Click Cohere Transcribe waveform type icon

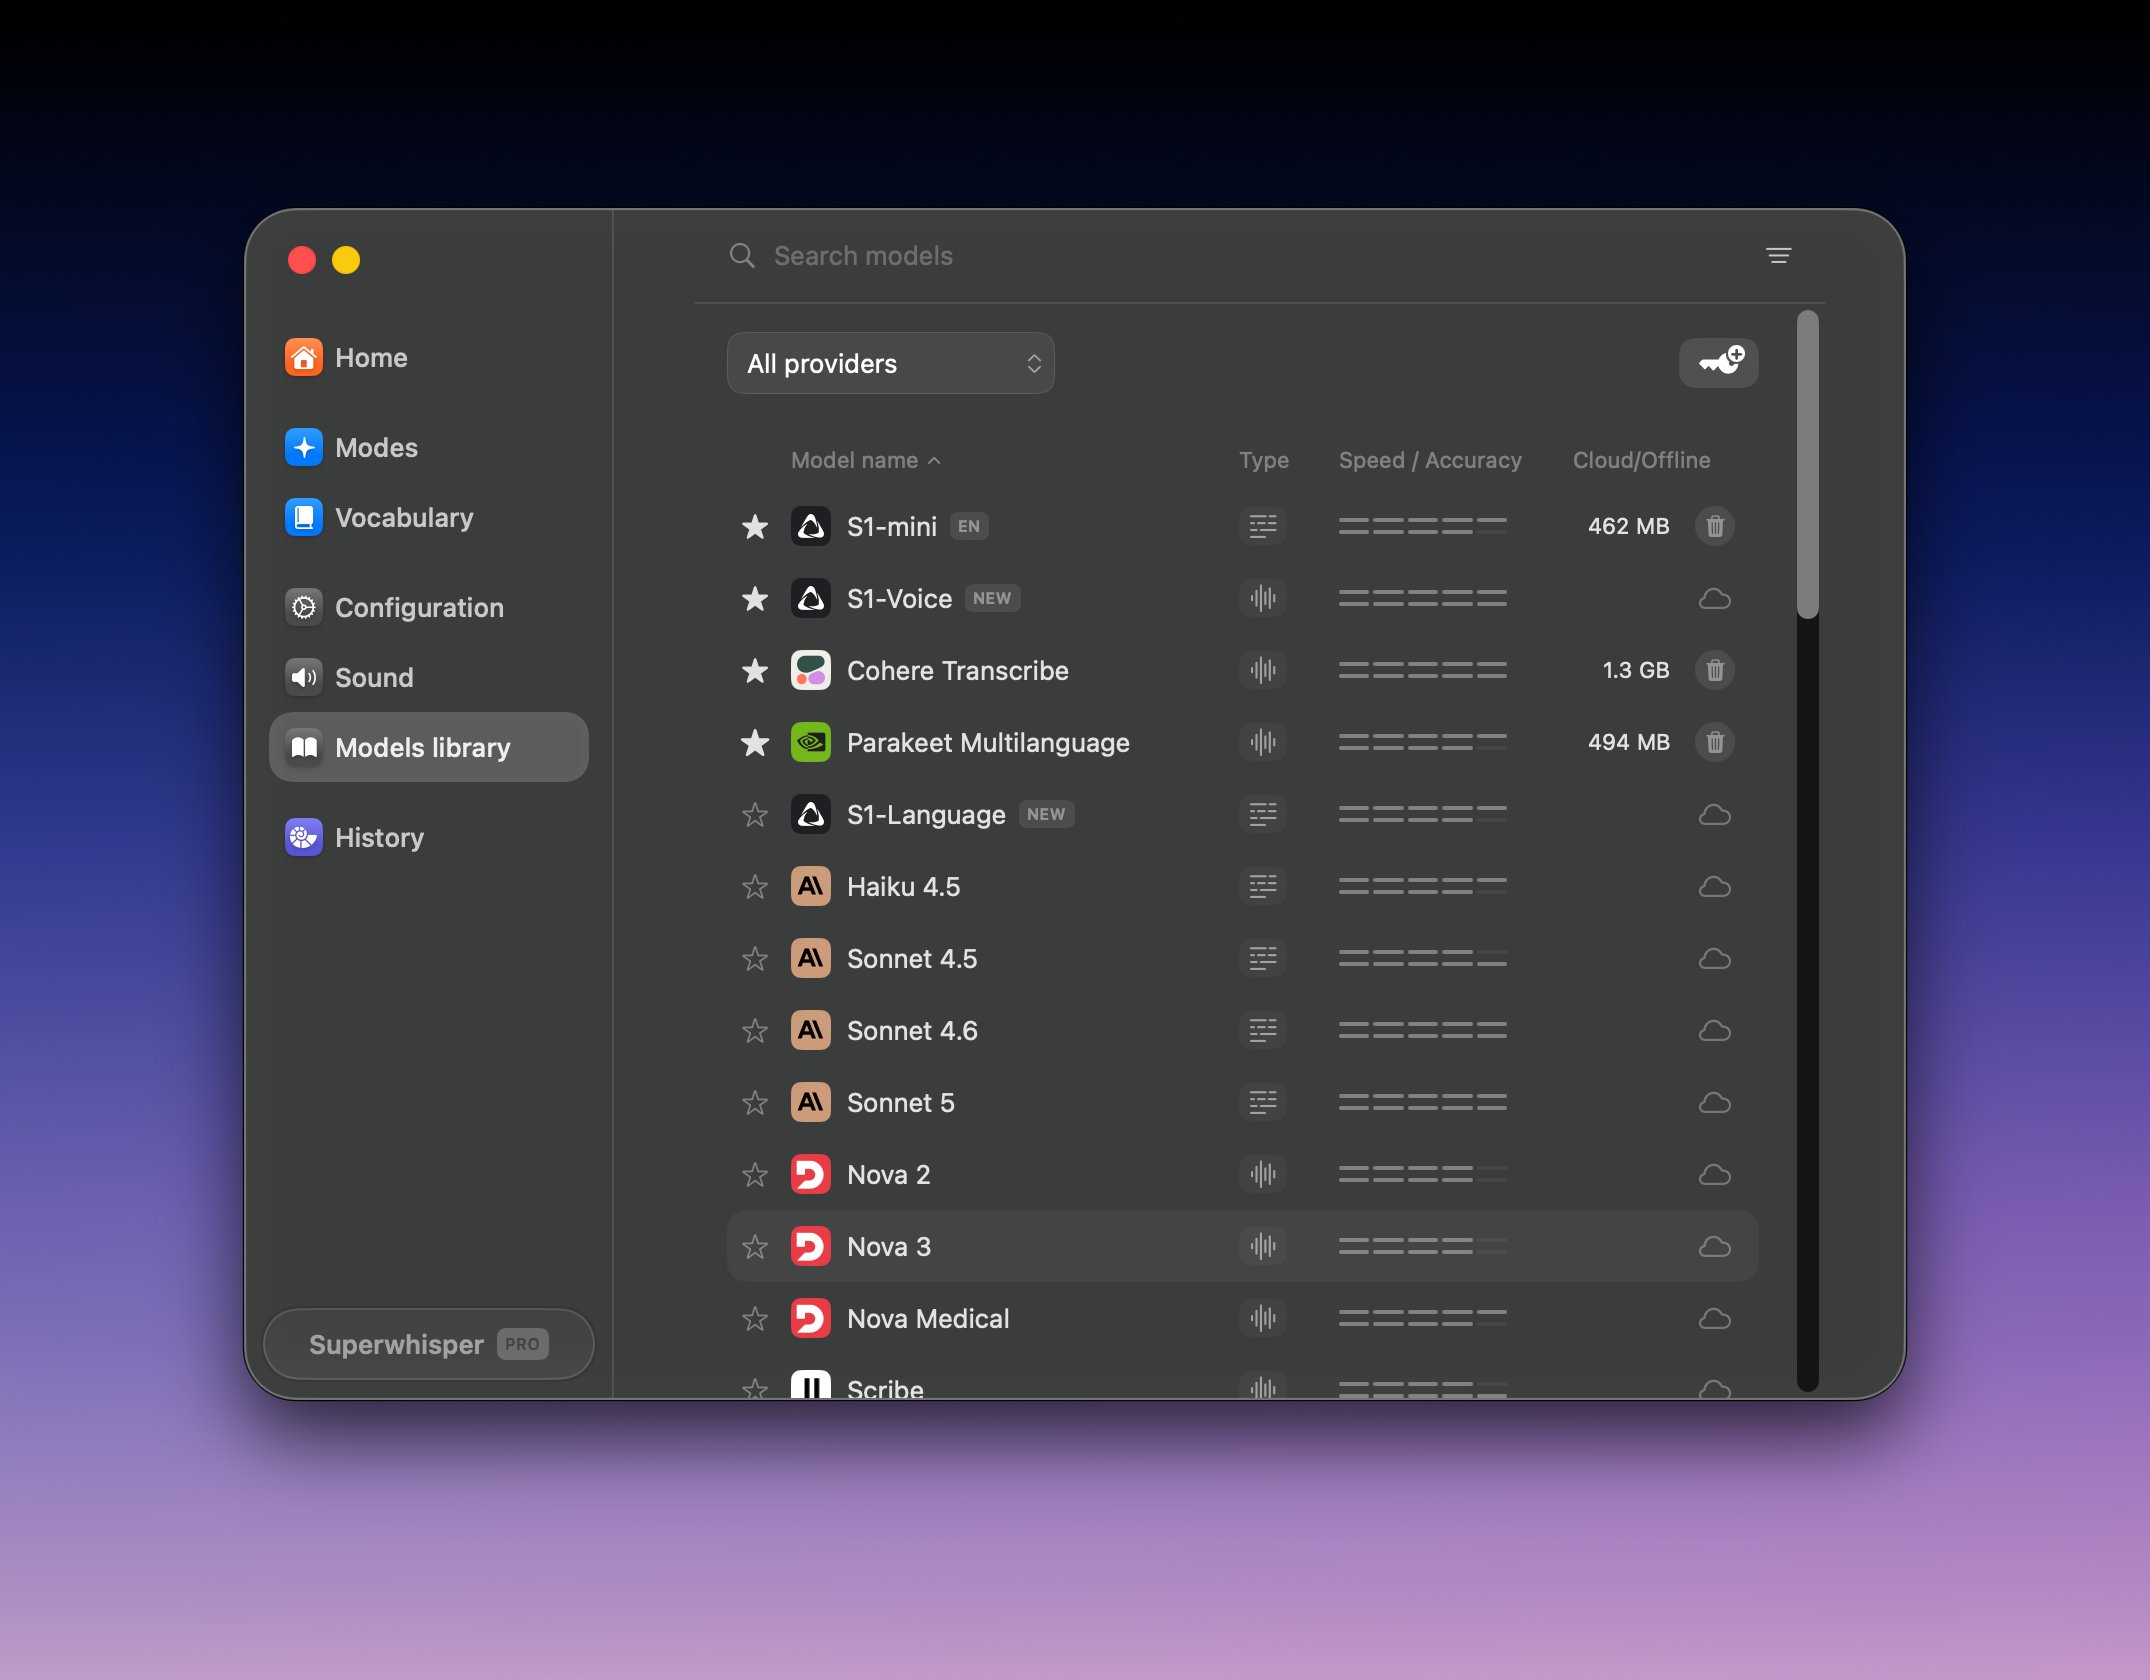(x=1263, y=670)
